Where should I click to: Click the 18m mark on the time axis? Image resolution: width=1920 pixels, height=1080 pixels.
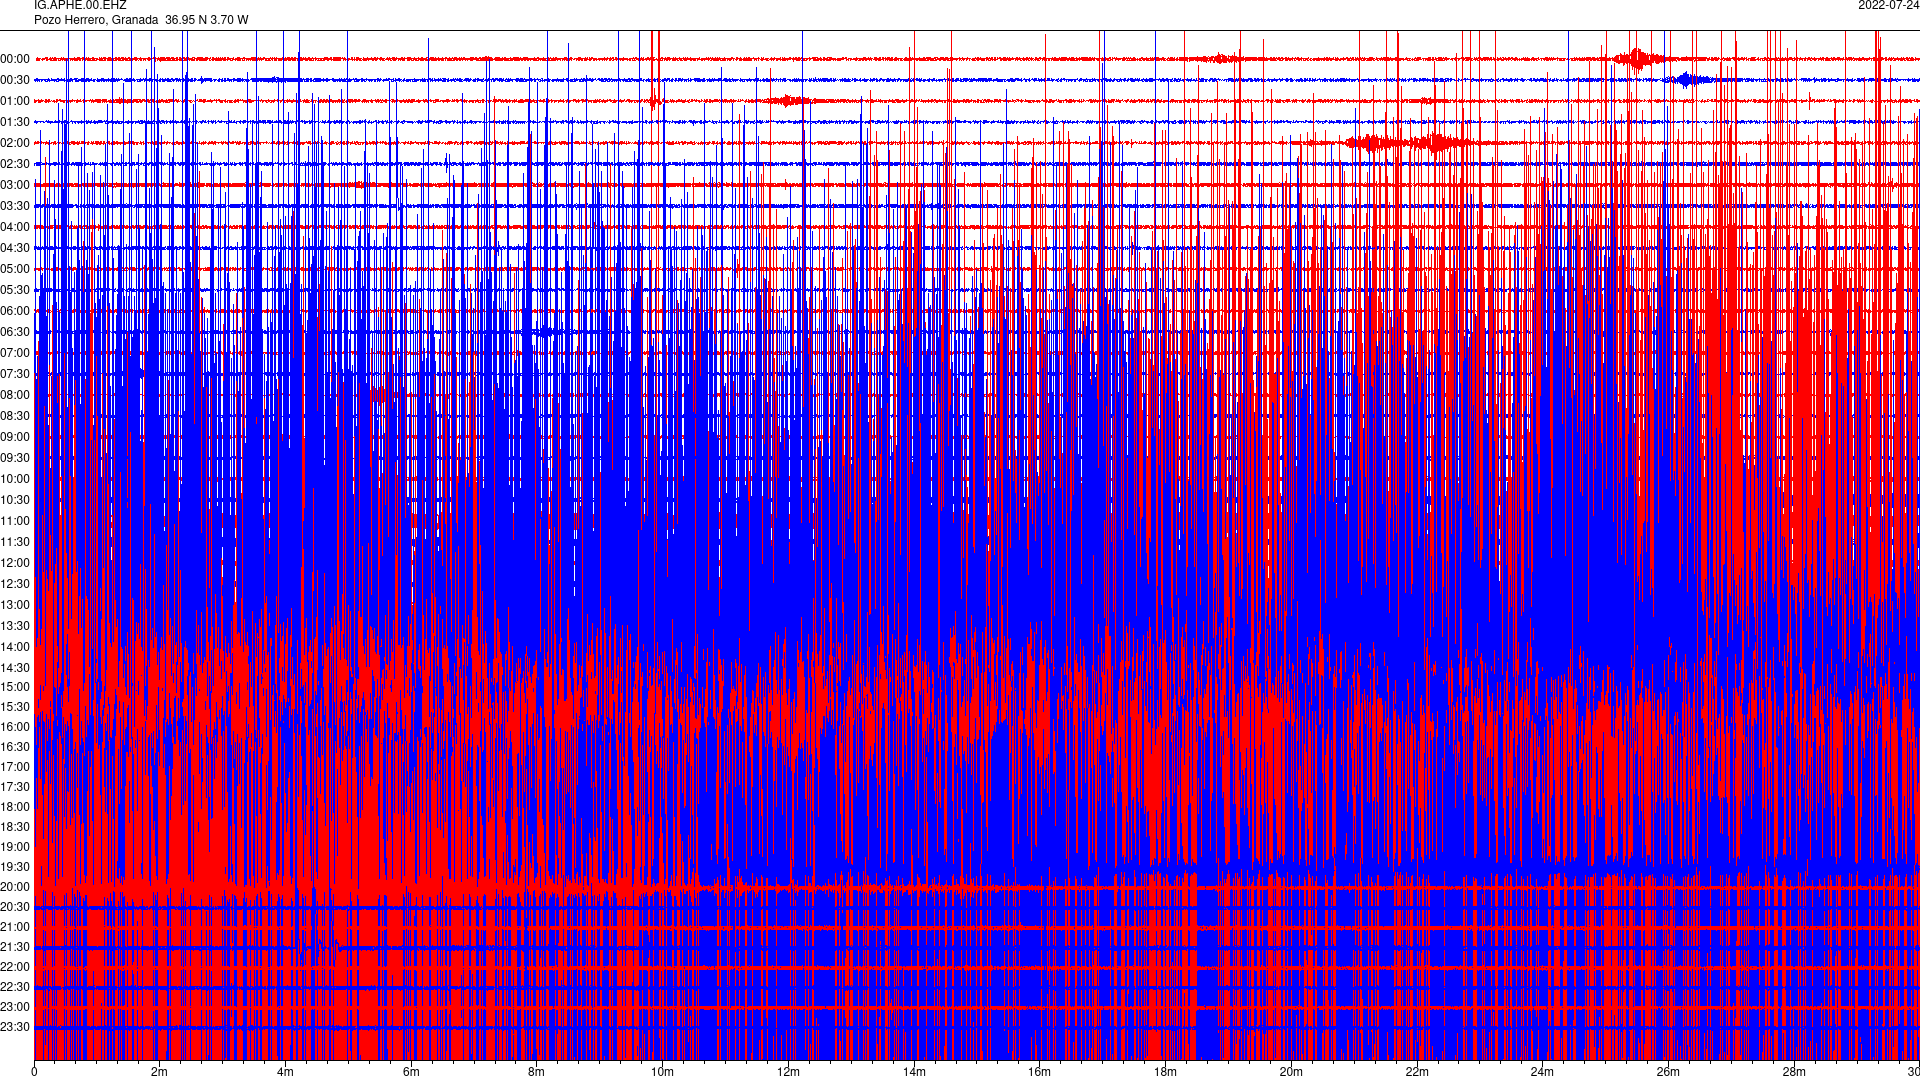1165,1072
